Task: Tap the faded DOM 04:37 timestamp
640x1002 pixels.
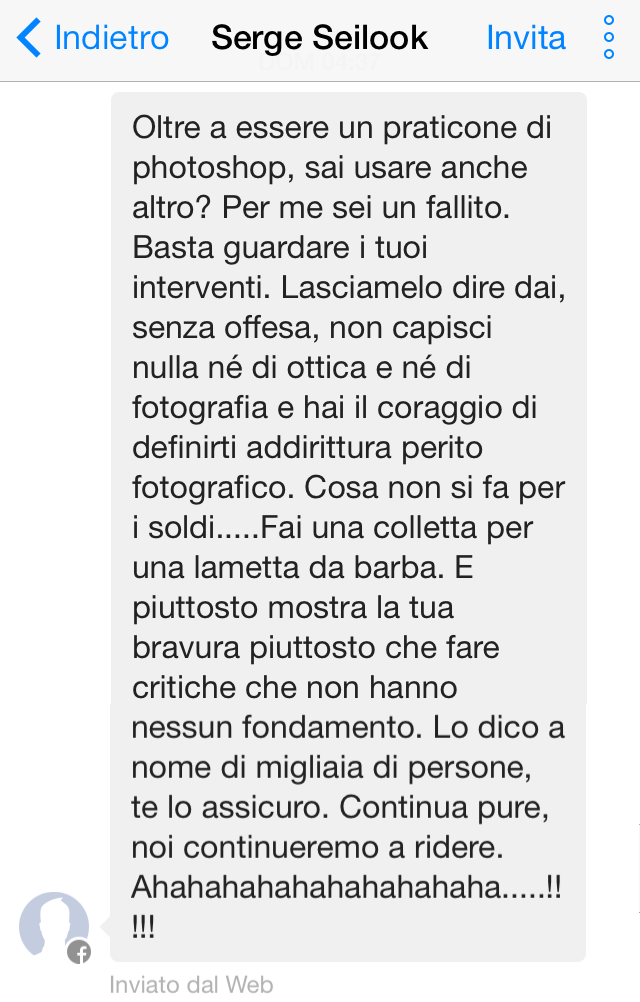Action: point(319,63)
